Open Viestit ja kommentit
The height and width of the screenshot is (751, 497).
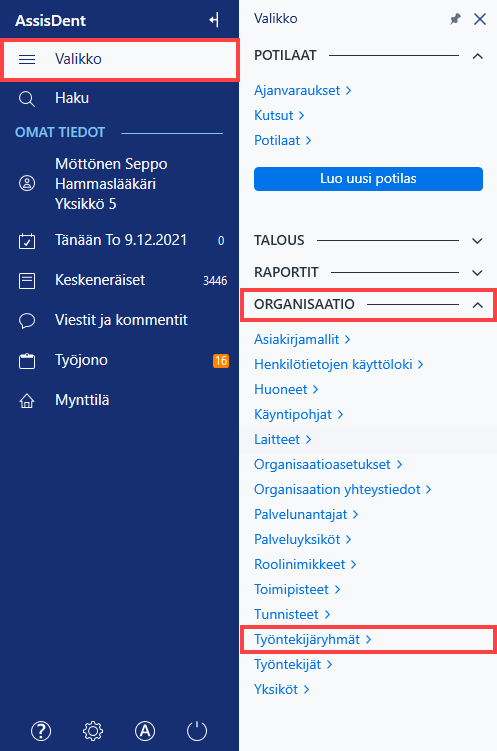pos(121,320)
